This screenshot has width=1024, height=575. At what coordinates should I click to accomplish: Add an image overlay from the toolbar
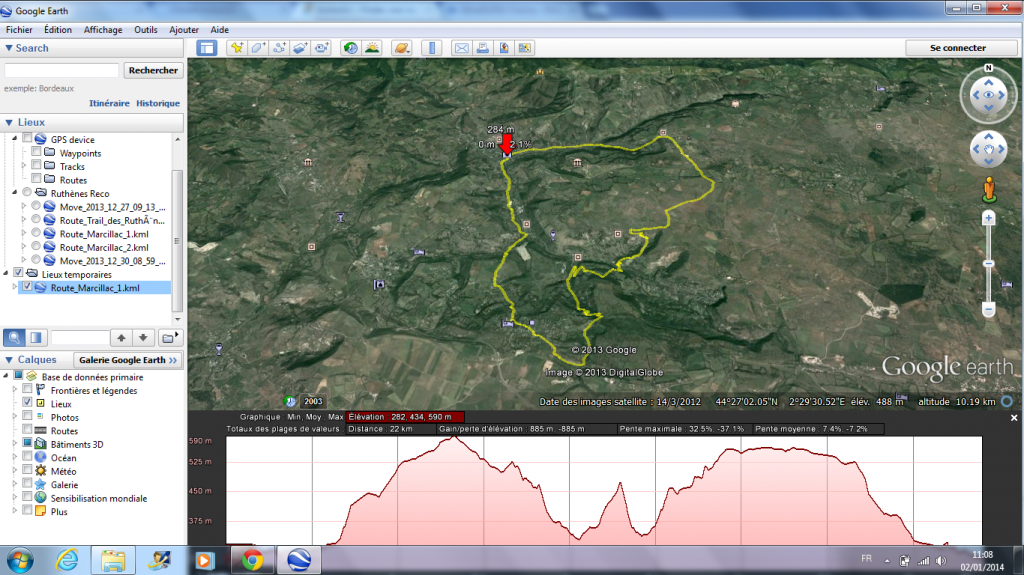[300, 48]
